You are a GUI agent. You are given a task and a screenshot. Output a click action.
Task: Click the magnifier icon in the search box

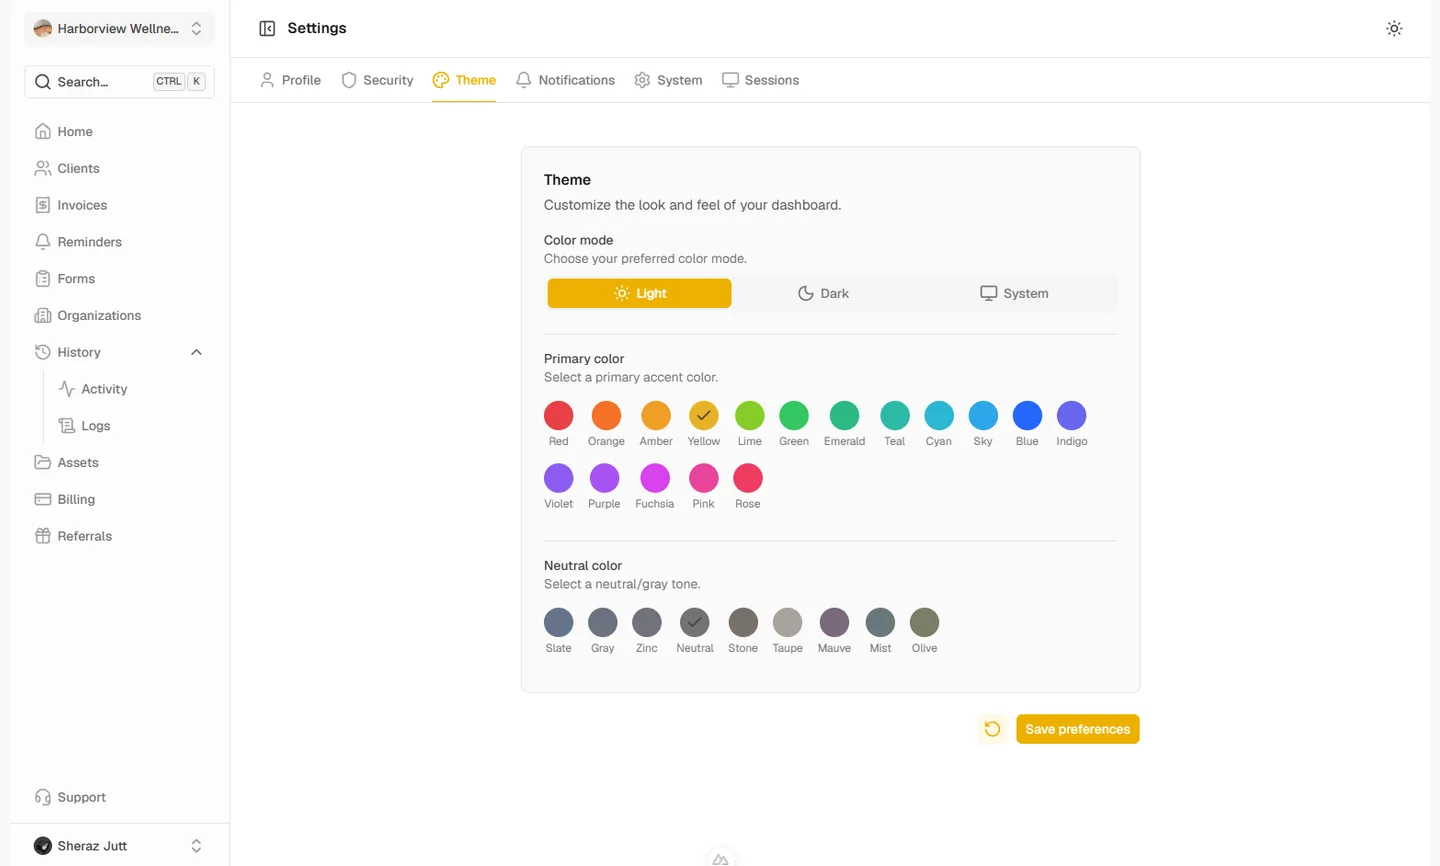43,82
